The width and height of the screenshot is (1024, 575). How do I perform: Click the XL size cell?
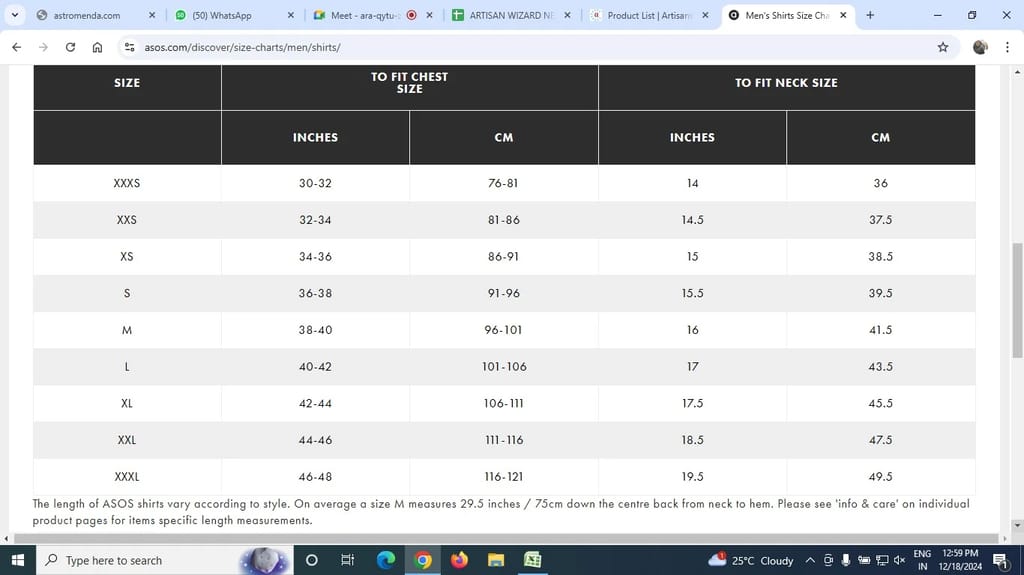[127, 403]
